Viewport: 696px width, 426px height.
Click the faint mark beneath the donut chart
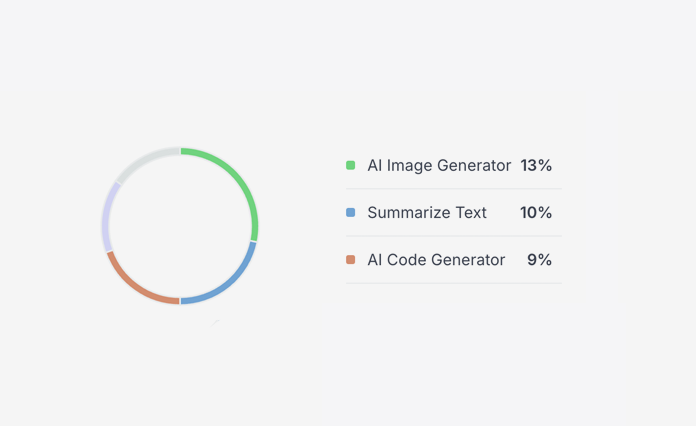point(215,322)
